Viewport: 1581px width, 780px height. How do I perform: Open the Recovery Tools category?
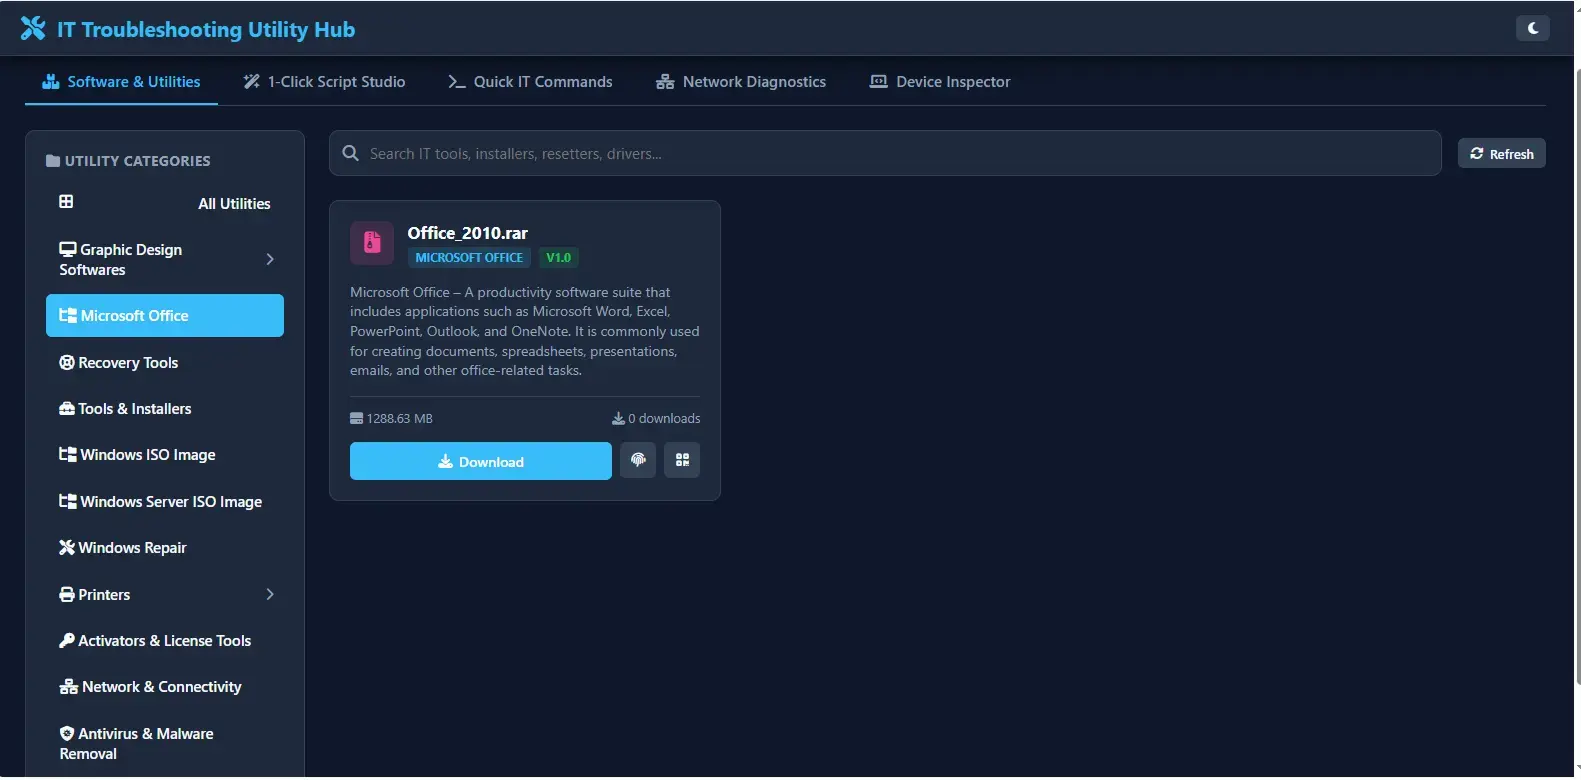pos(165,362)
